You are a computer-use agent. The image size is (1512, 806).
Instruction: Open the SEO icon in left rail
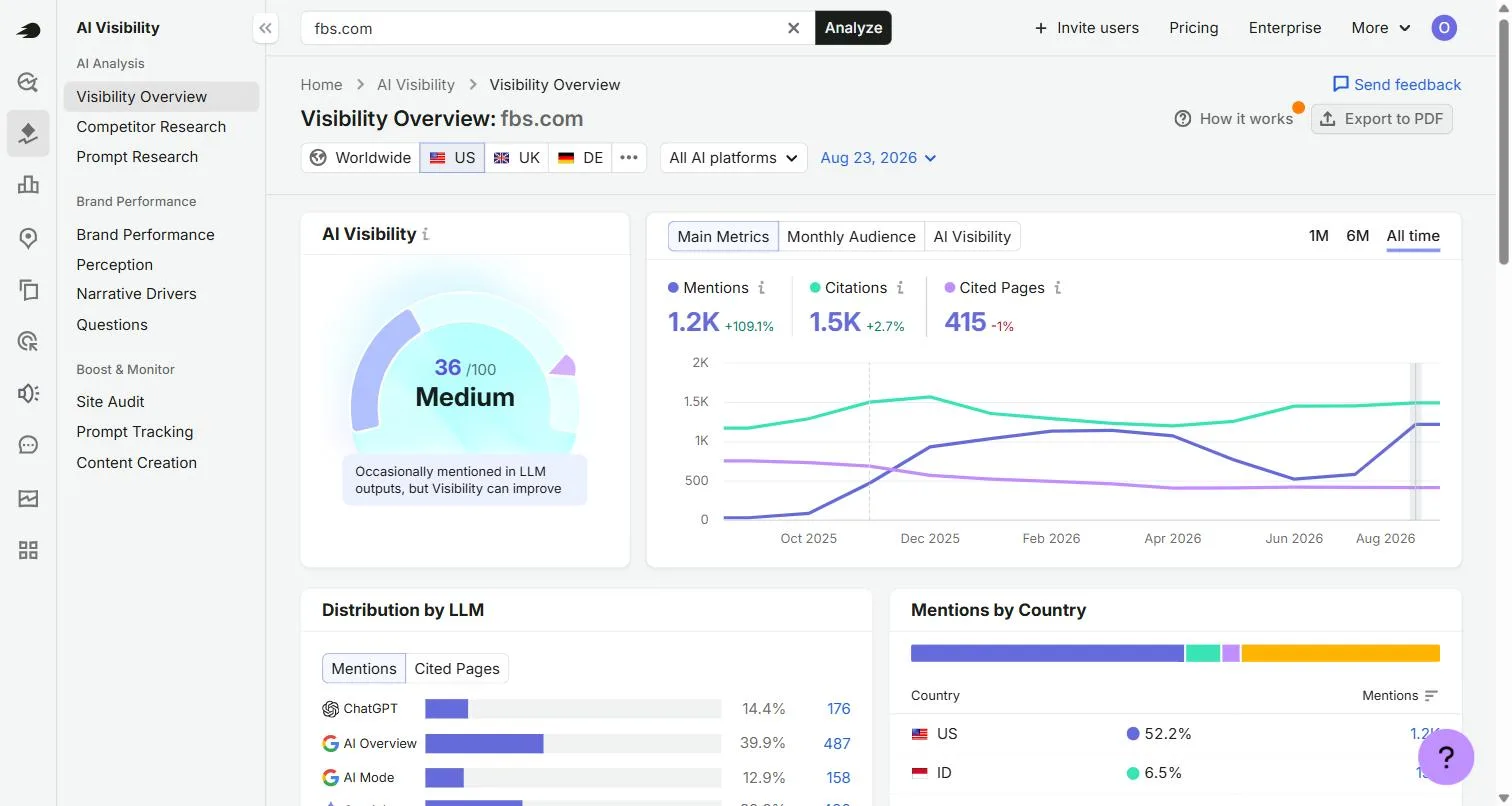28,82
